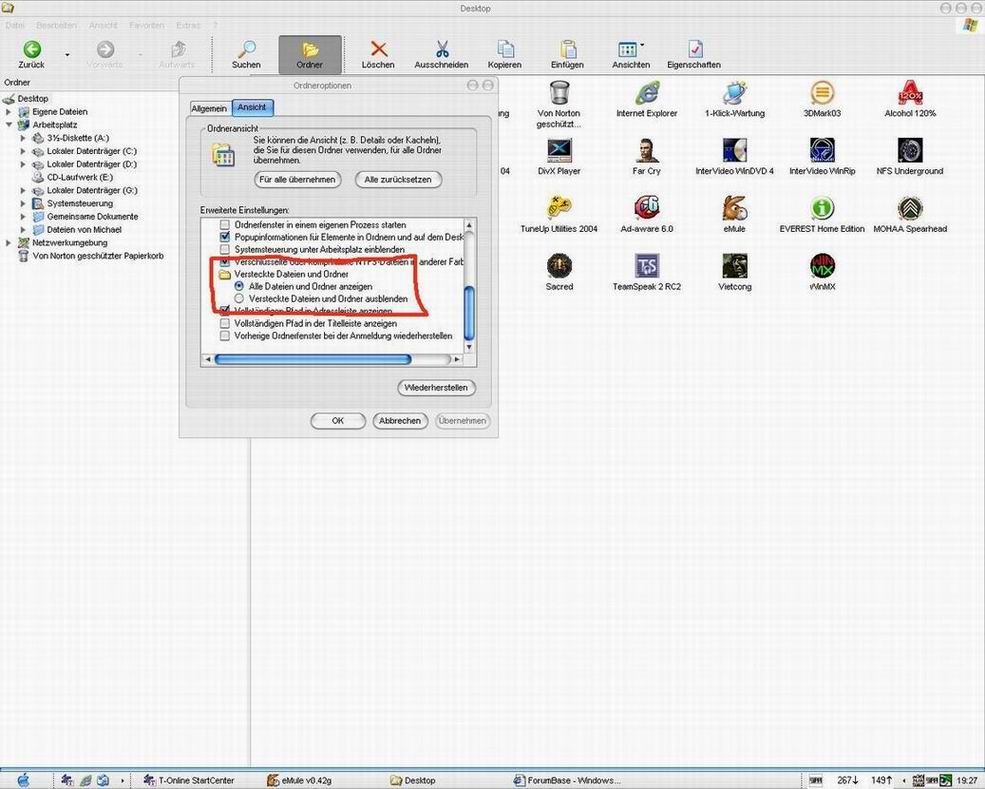Select Versteckte Dateien und Ordner ausblenden radio
Screen dimensions: 985x789
[239, 298]
